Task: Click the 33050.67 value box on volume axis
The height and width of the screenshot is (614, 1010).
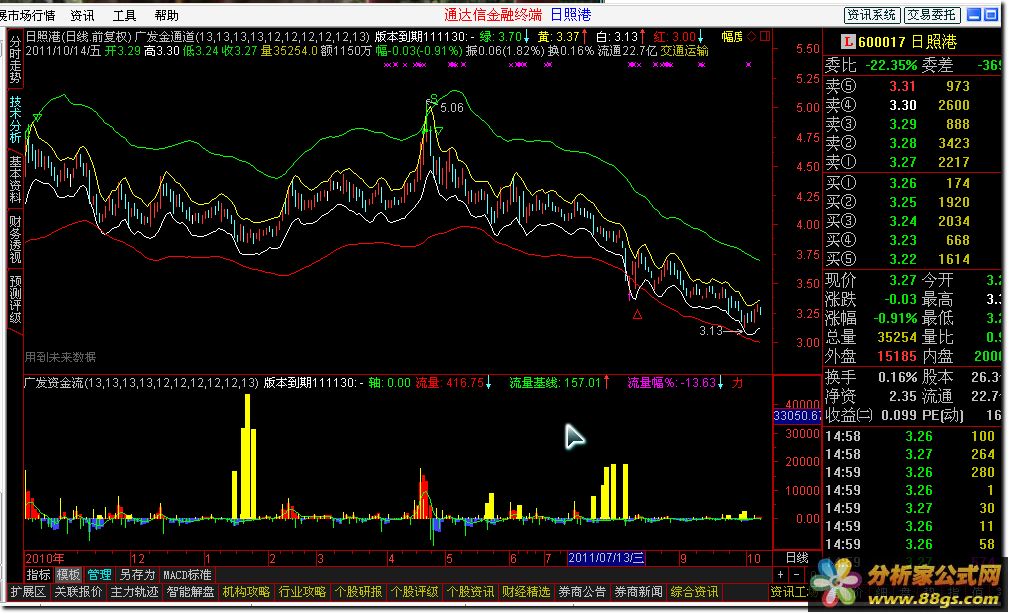Action: click(797, 416)
